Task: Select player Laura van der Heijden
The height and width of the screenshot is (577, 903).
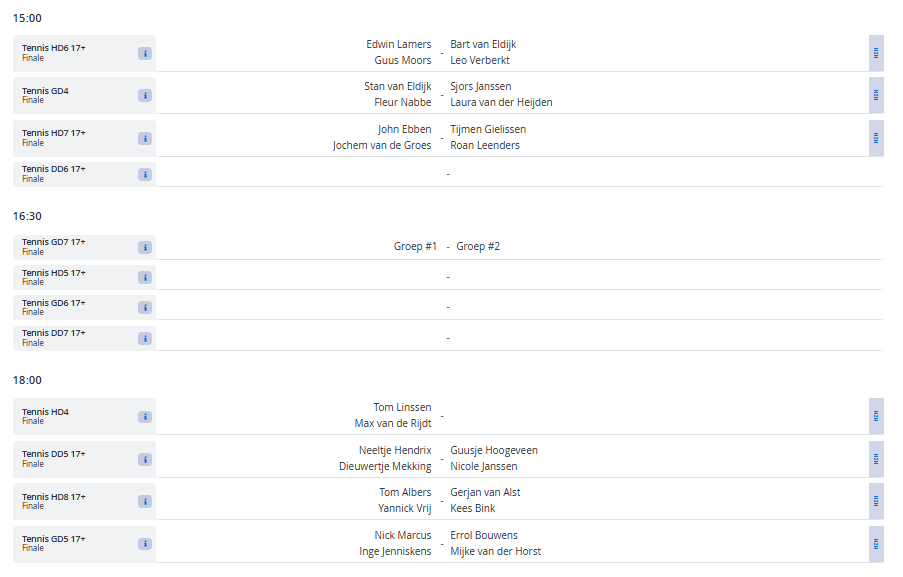Action: coord(501,102)
